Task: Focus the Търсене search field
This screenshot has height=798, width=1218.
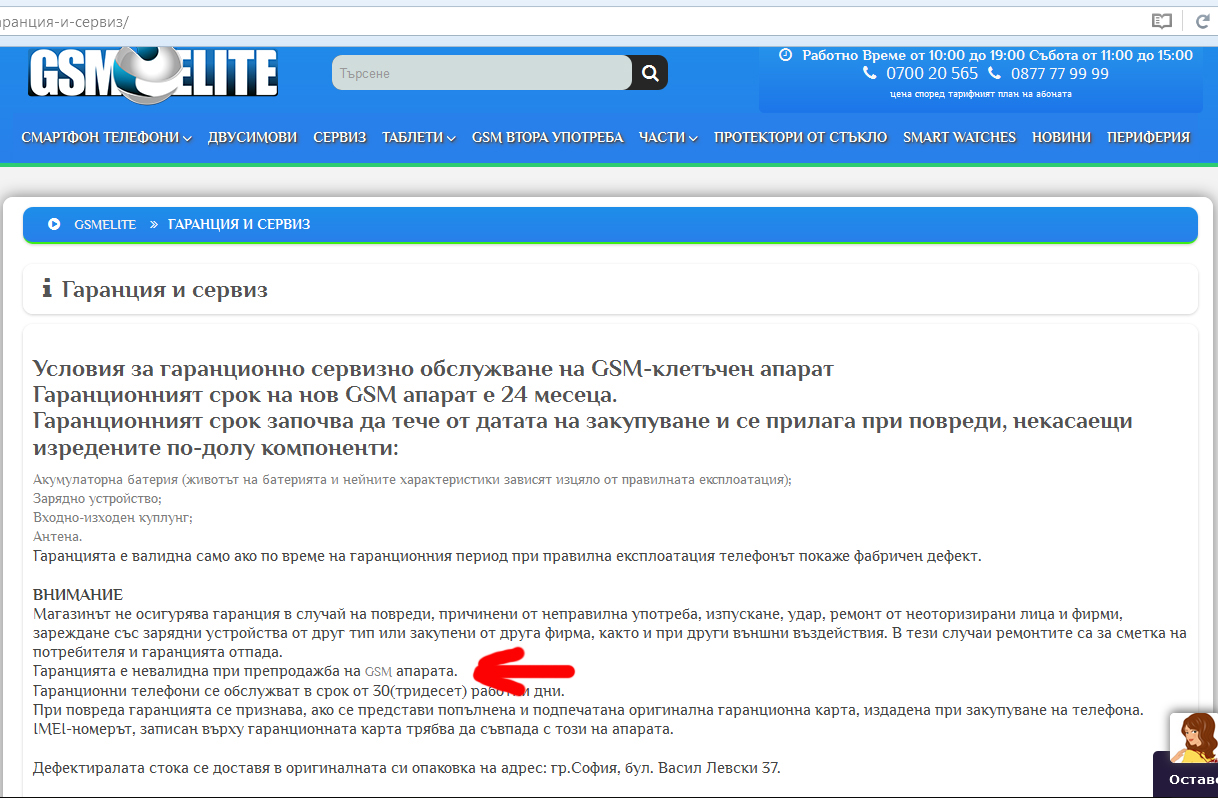Action: pyautogui.click(x=481, y=73)
